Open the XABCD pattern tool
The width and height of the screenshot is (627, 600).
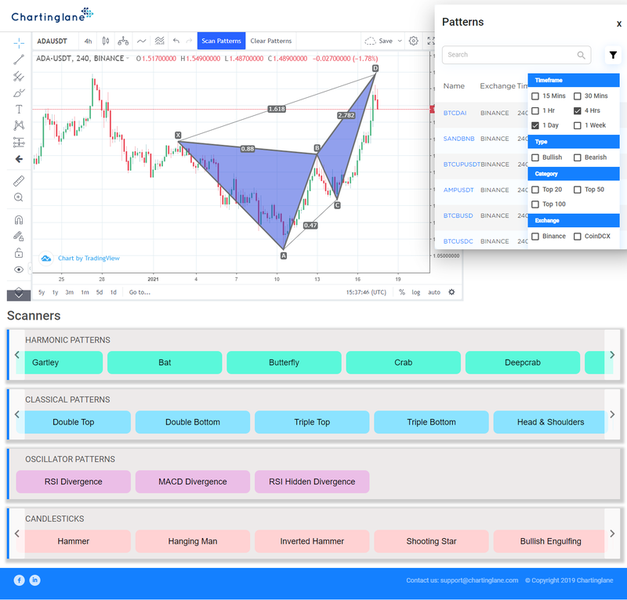point(19,126)
